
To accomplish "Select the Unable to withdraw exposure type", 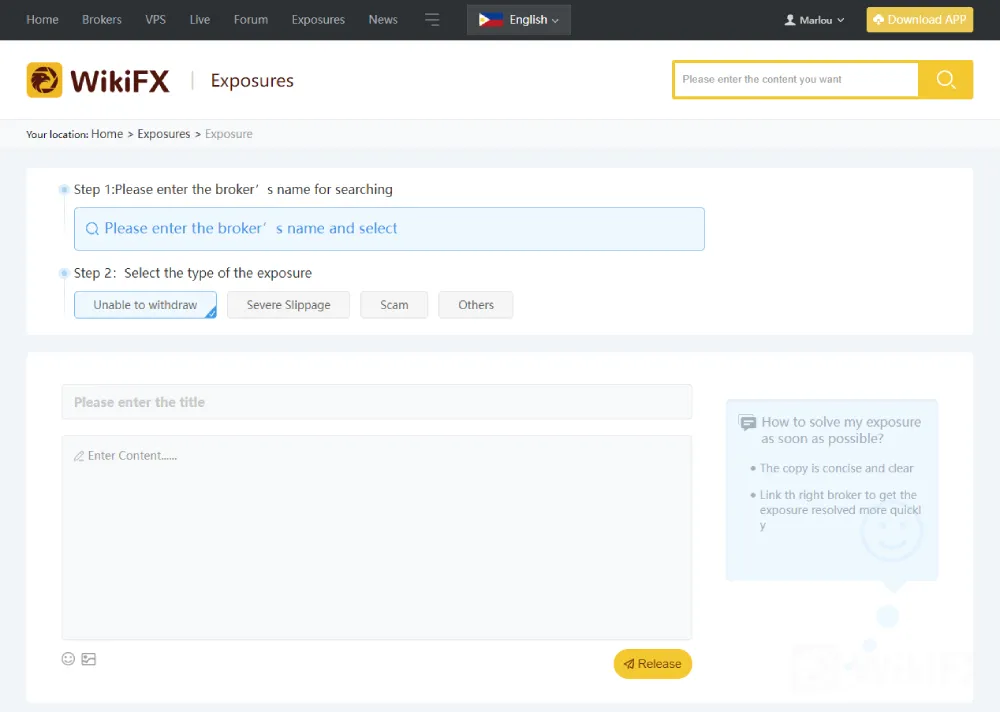I will tap(145, 305).
